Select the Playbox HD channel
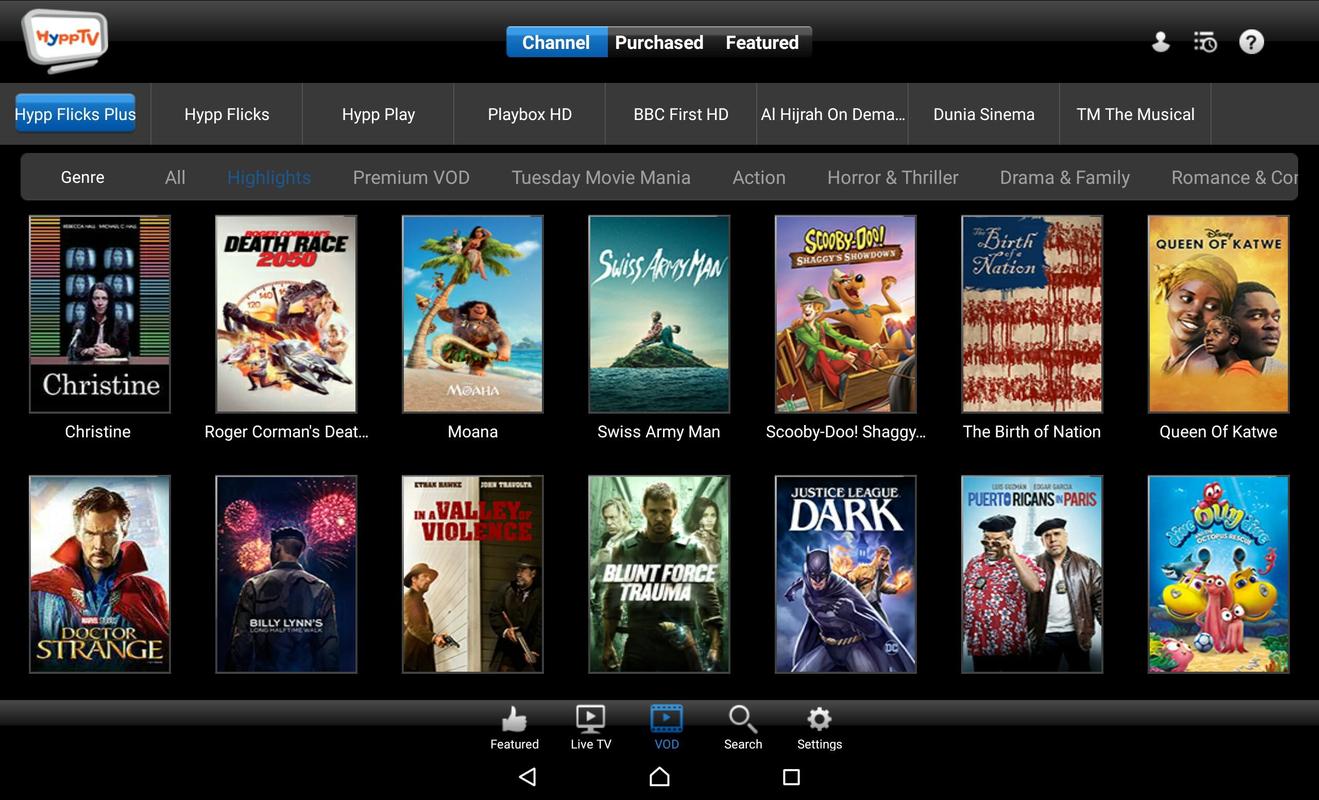Viewport: 1319px width, 800px height. [530, 114]
